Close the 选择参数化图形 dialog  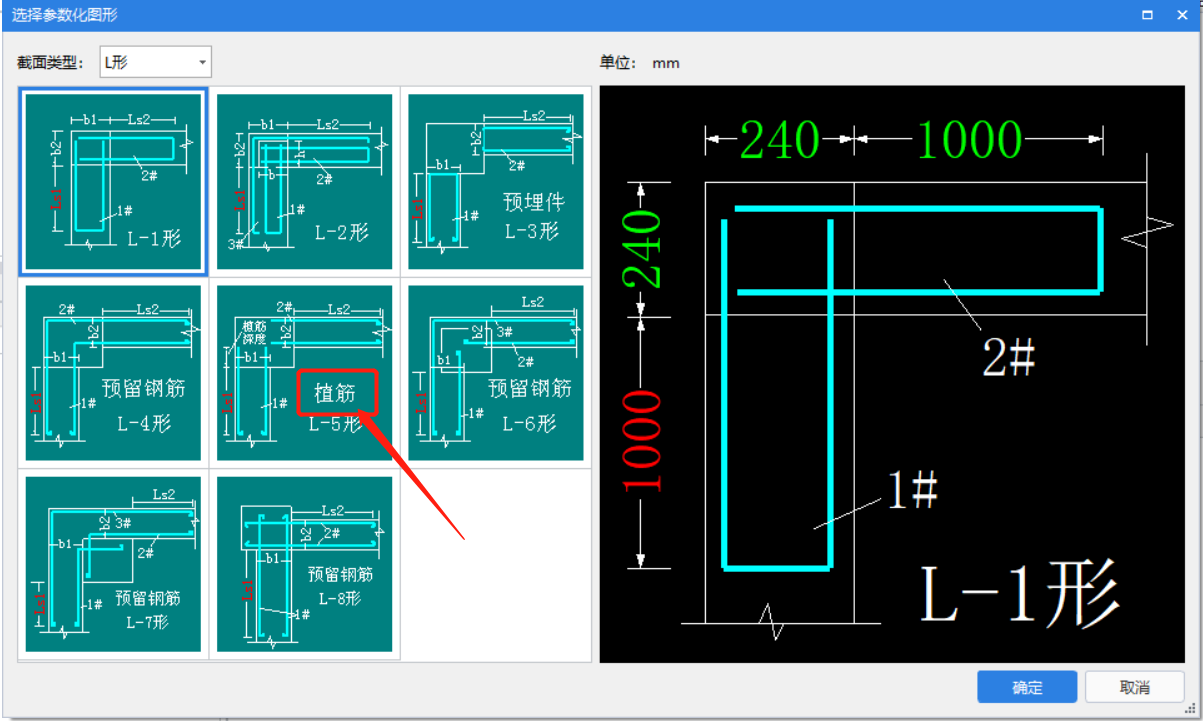pyautogui.click(x=1181, y=15)
